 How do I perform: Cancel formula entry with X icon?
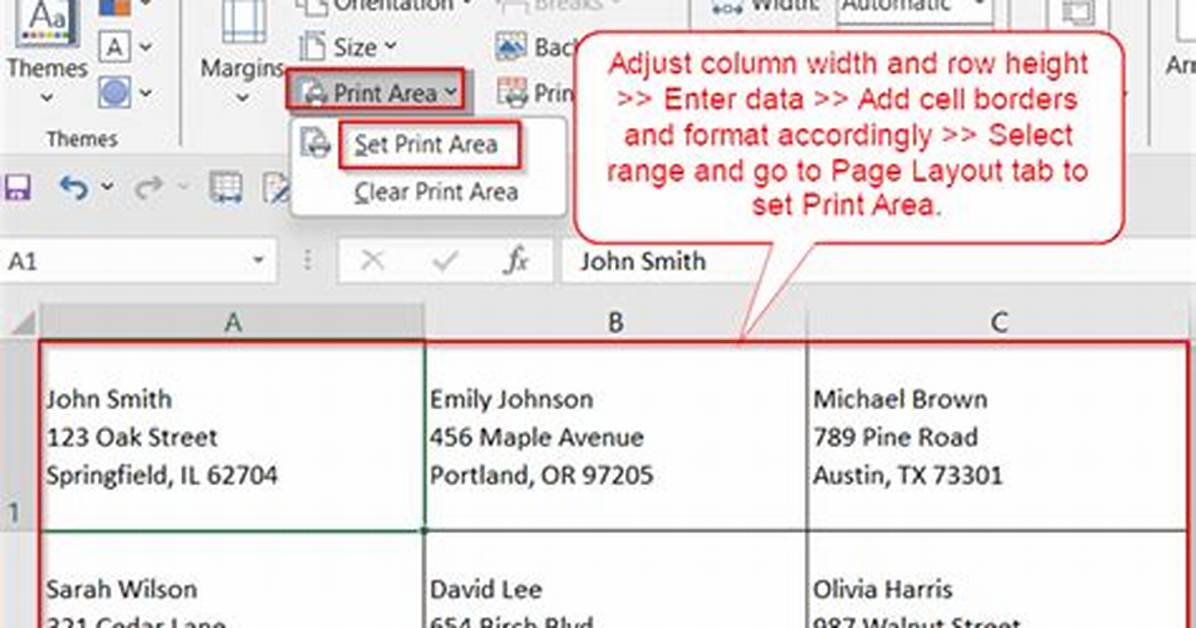tap(372, 261)
